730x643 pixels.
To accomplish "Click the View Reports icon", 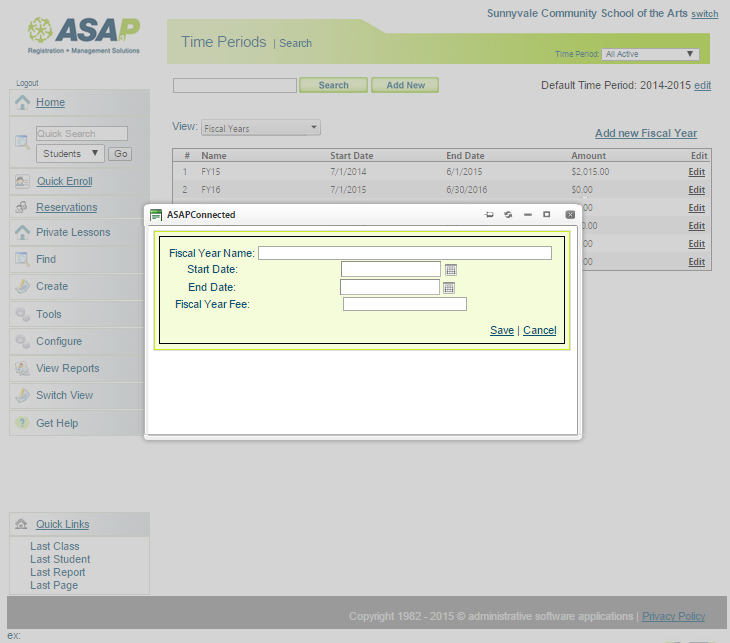I will click(22, 368).
